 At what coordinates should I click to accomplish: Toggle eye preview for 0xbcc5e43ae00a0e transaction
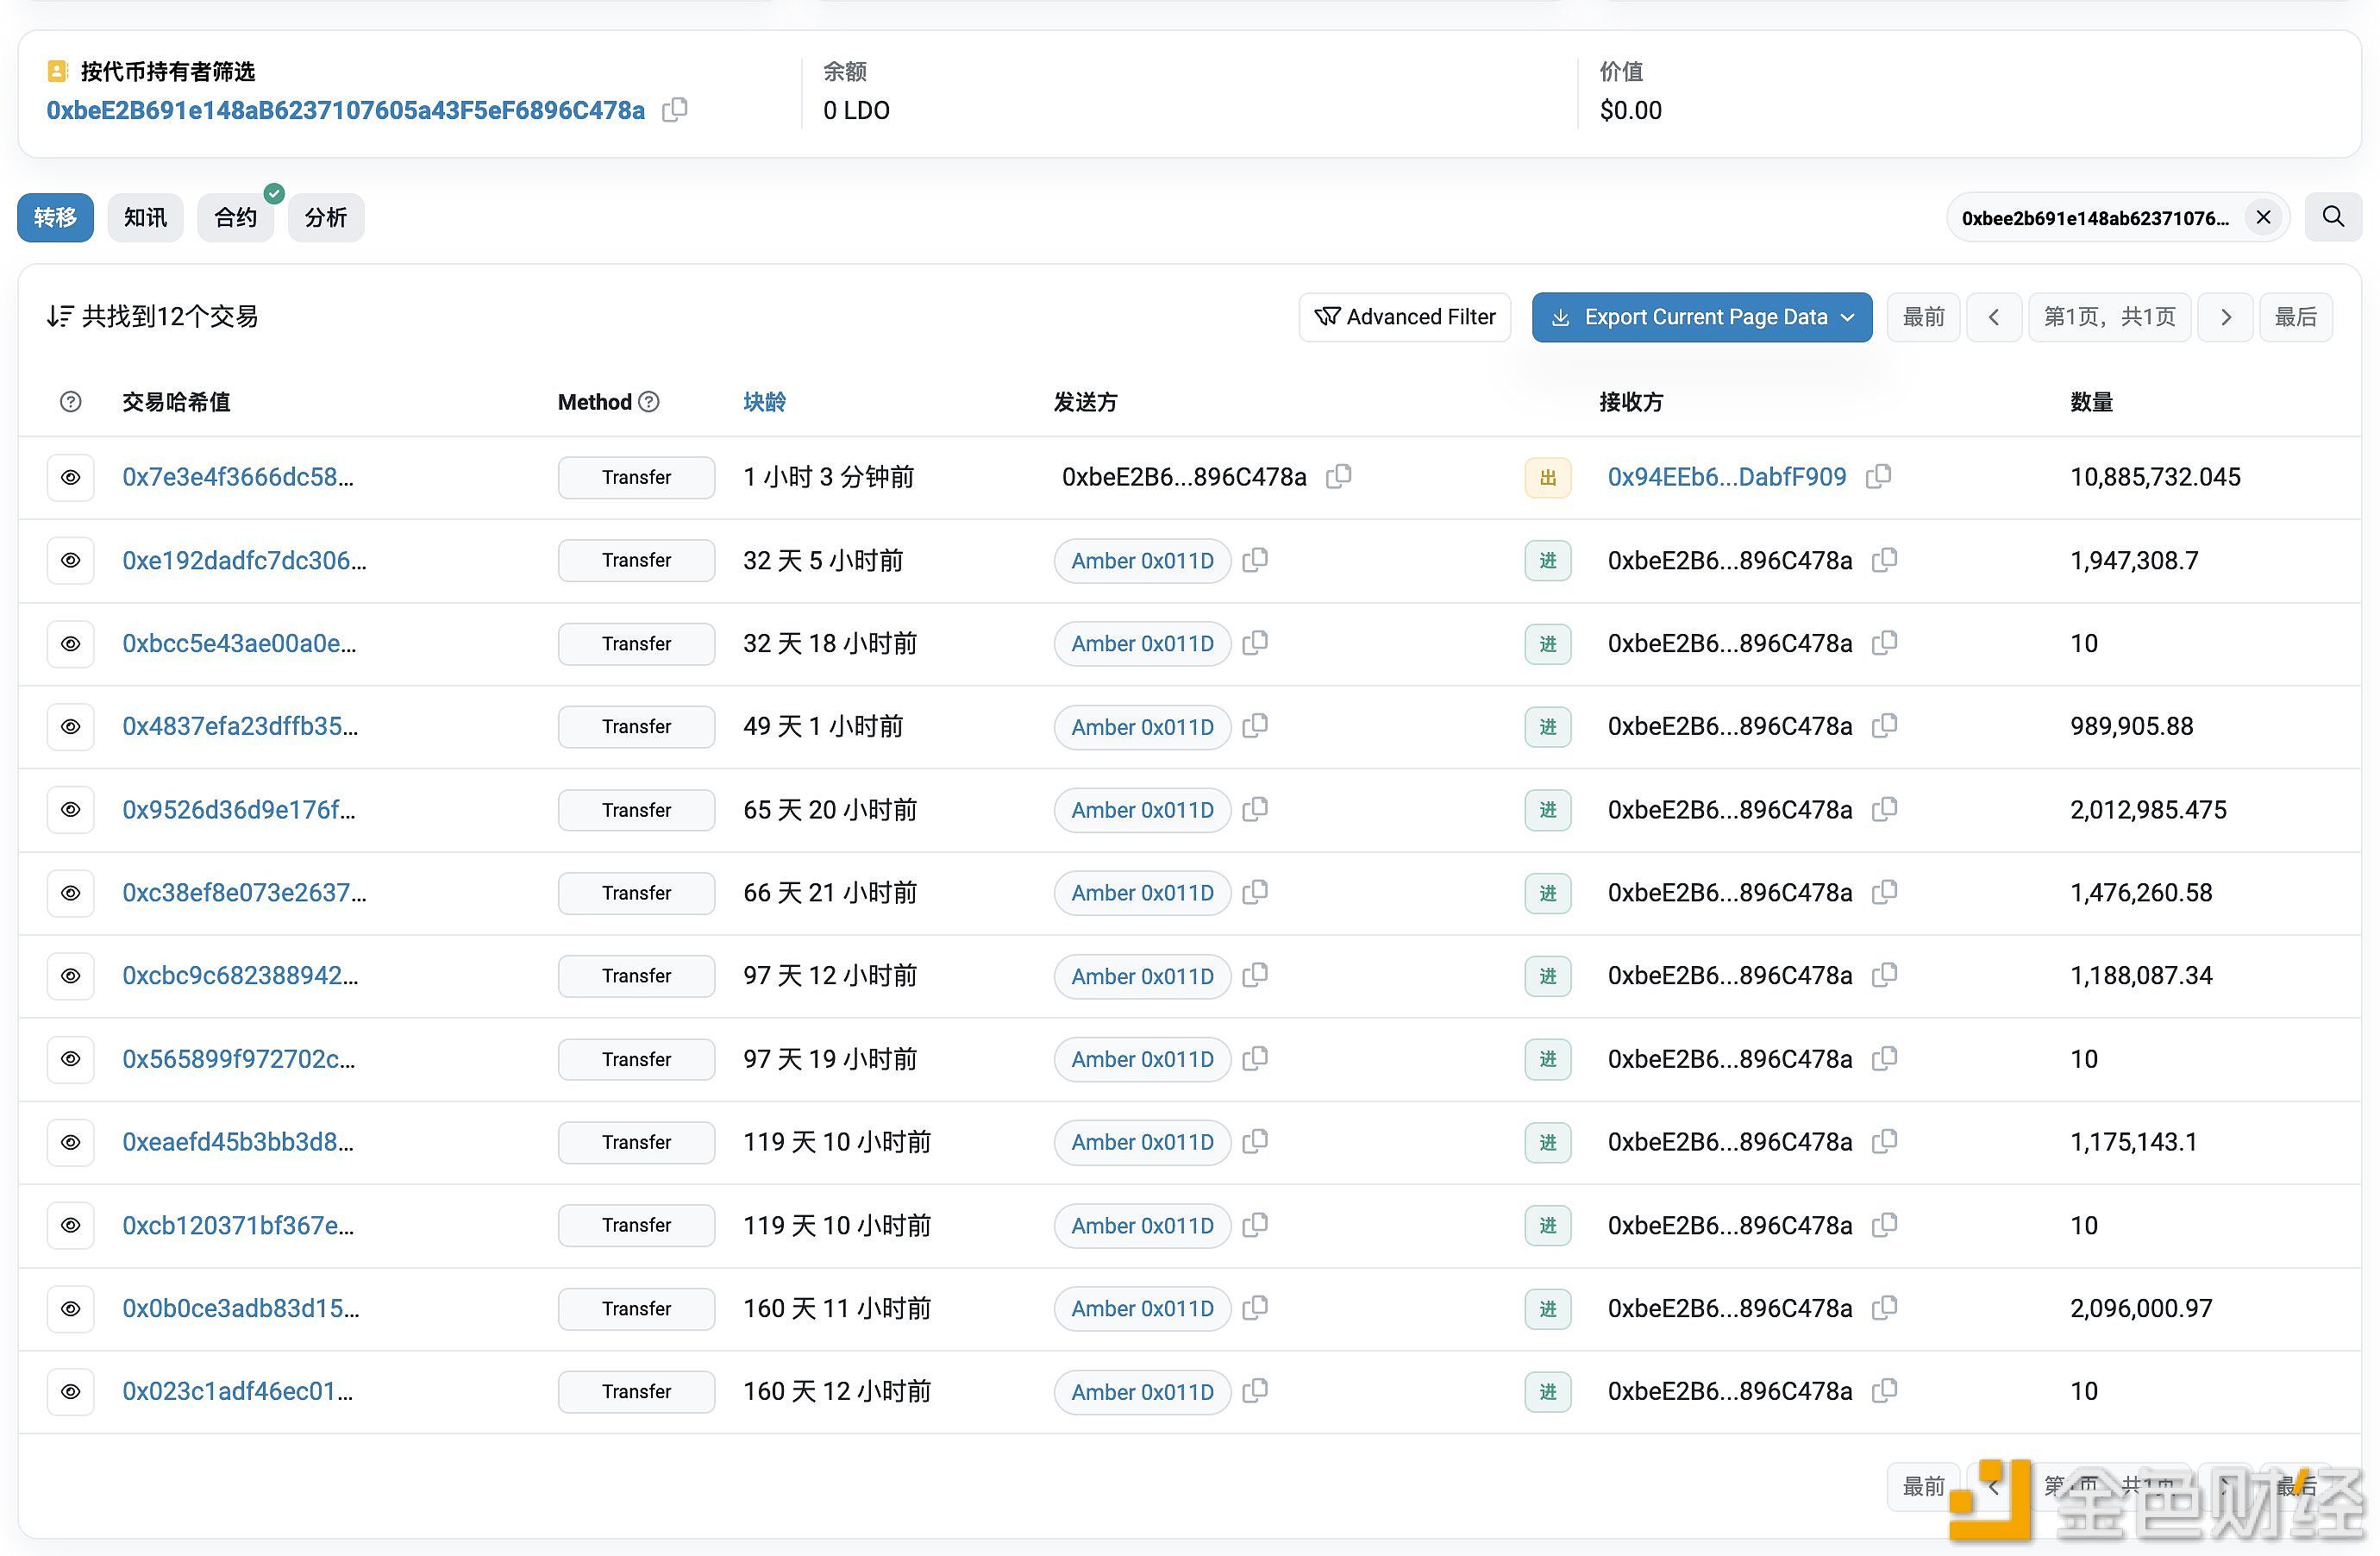pyautogui.click(x=71, y=643)
